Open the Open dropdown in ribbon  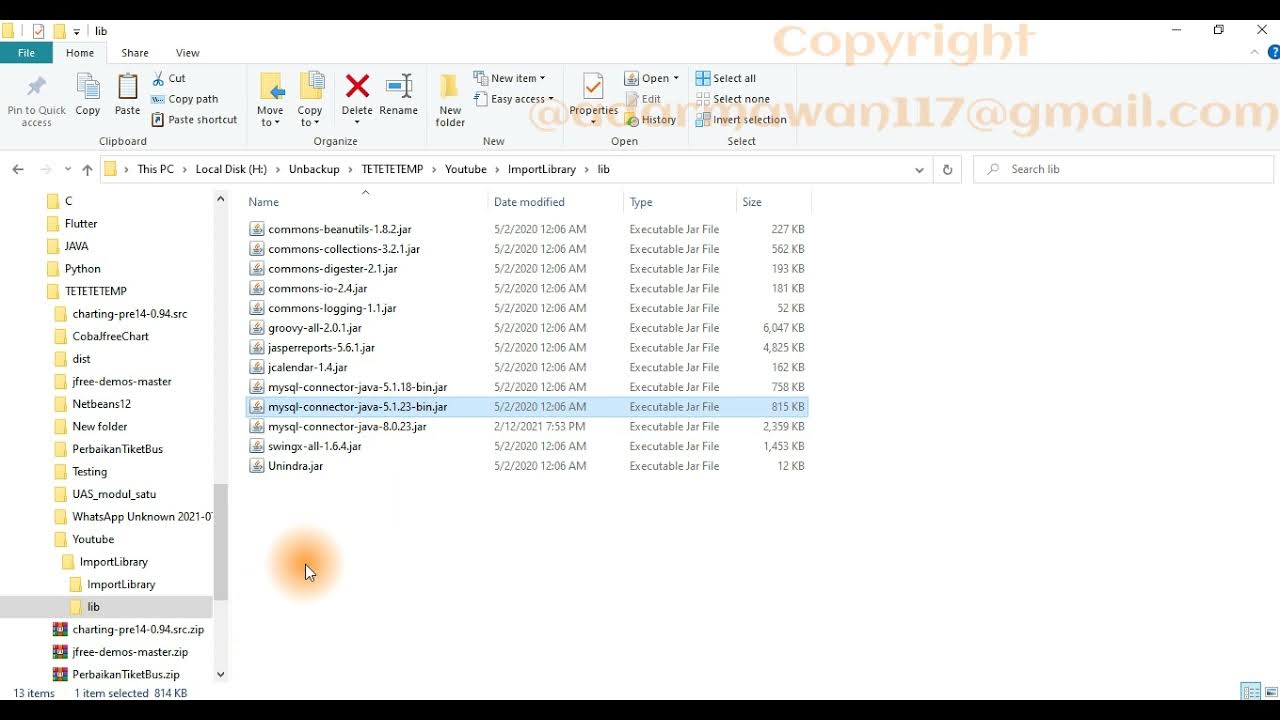point(652,78)
